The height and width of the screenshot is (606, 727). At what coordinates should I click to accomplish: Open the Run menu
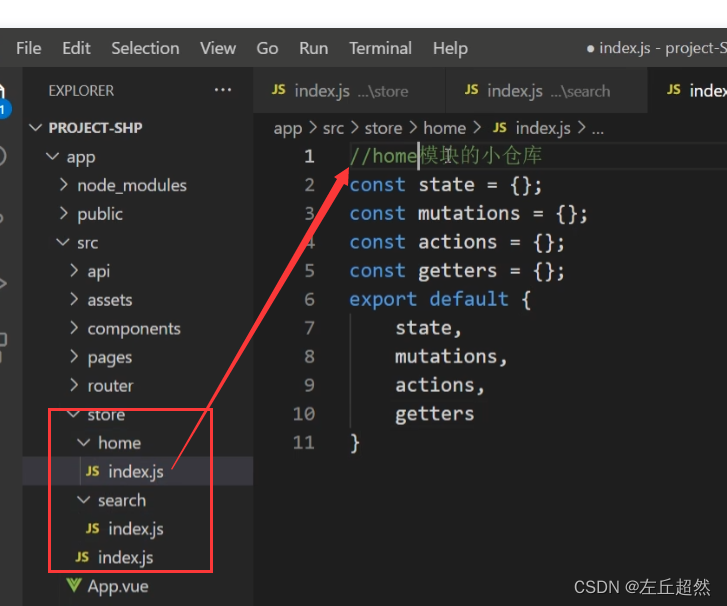[313, 48]
